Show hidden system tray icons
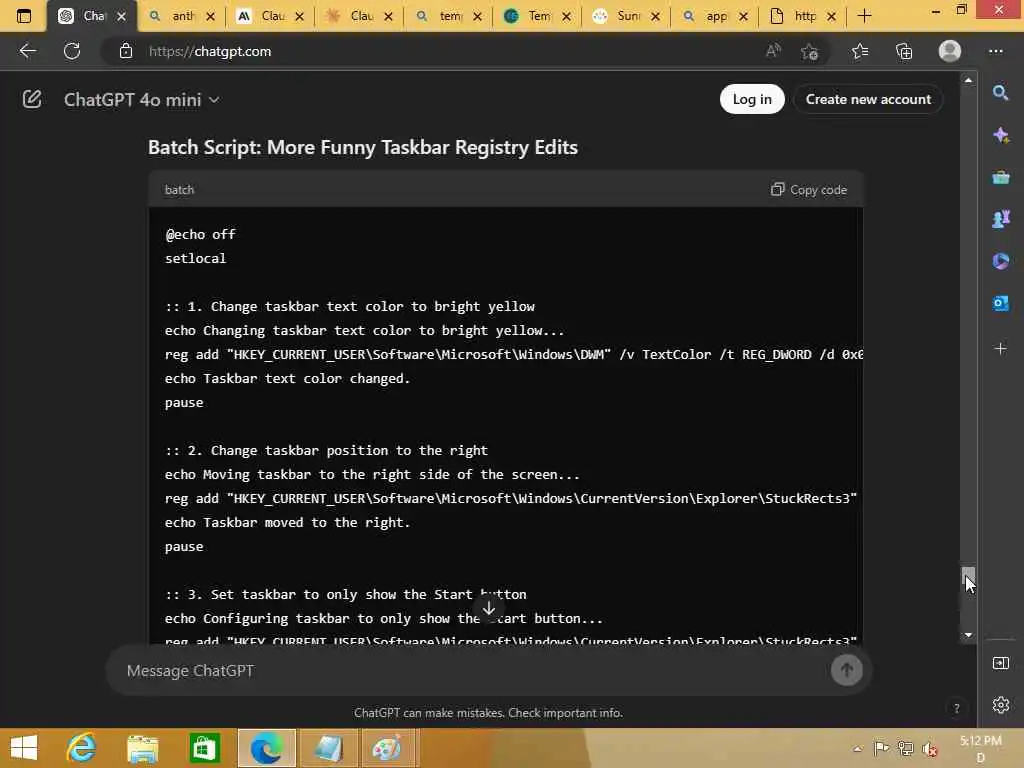This screenshot has height=768, width=1024. point(857,749)
